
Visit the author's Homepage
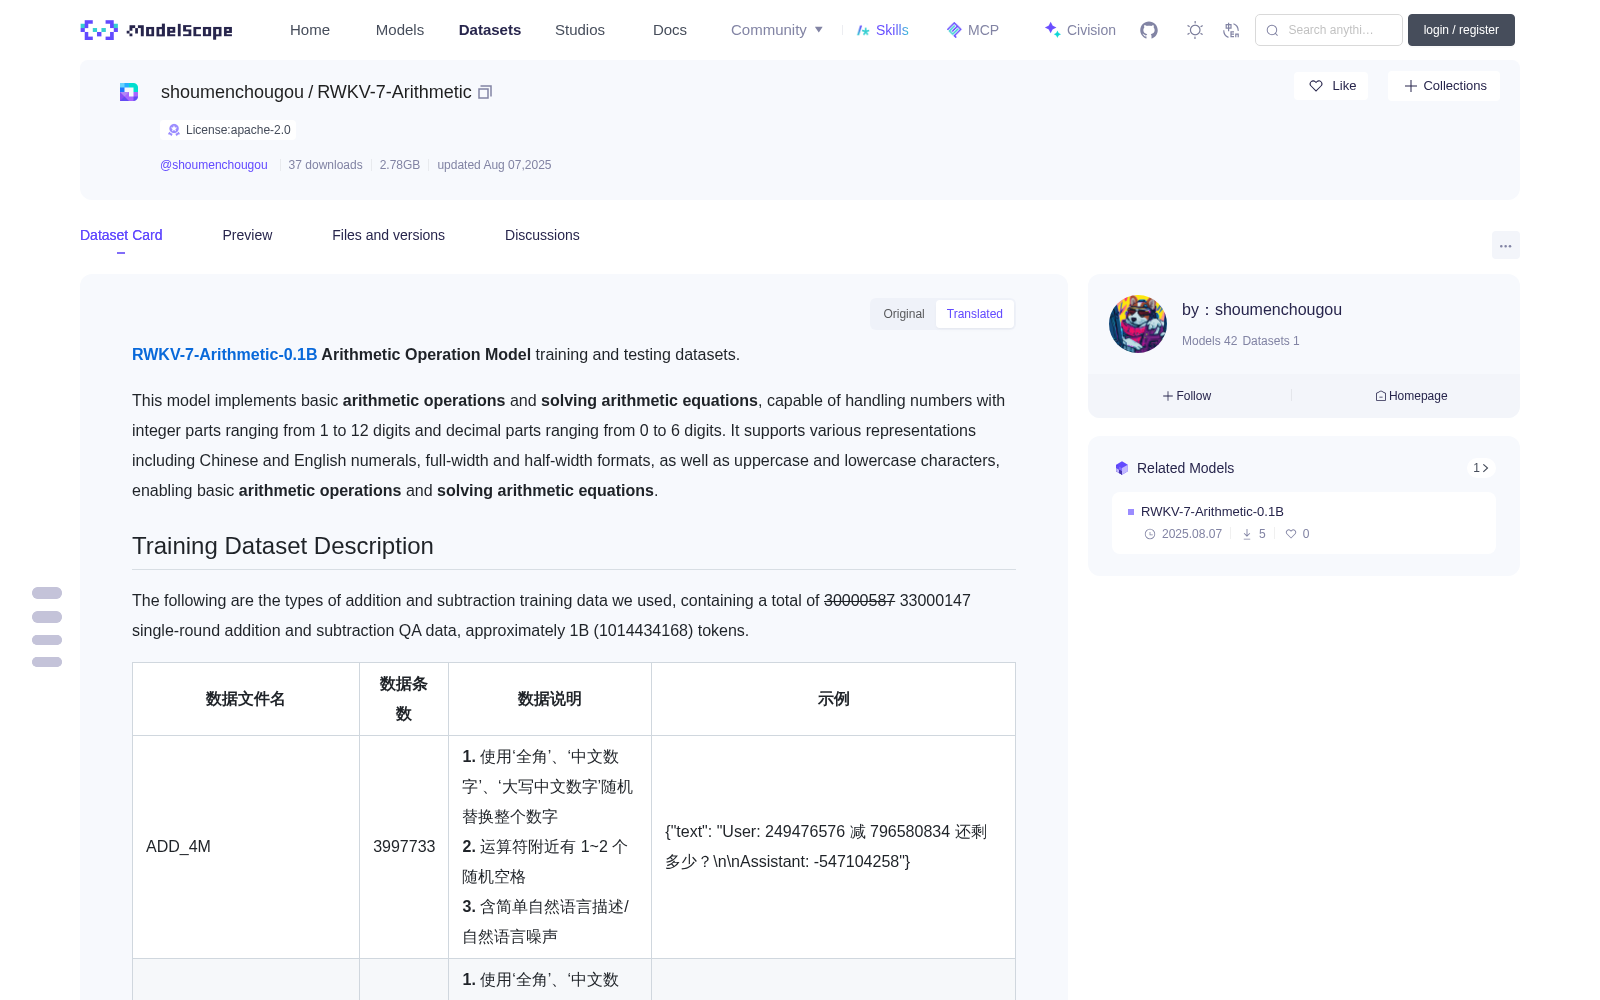(x=1411, y=396)
